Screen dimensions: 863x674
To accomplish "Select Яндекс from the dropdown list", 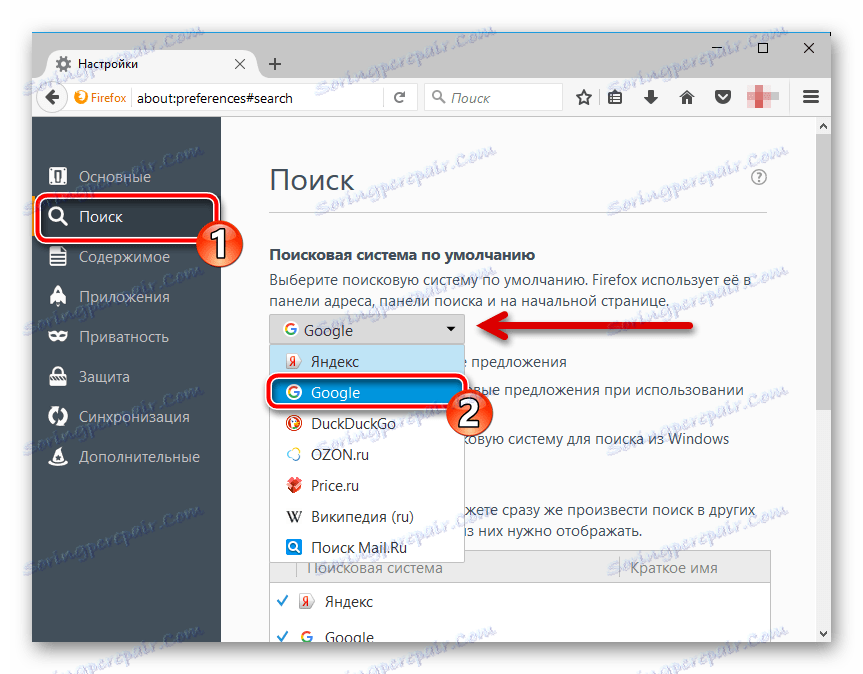I will (367, 361).
